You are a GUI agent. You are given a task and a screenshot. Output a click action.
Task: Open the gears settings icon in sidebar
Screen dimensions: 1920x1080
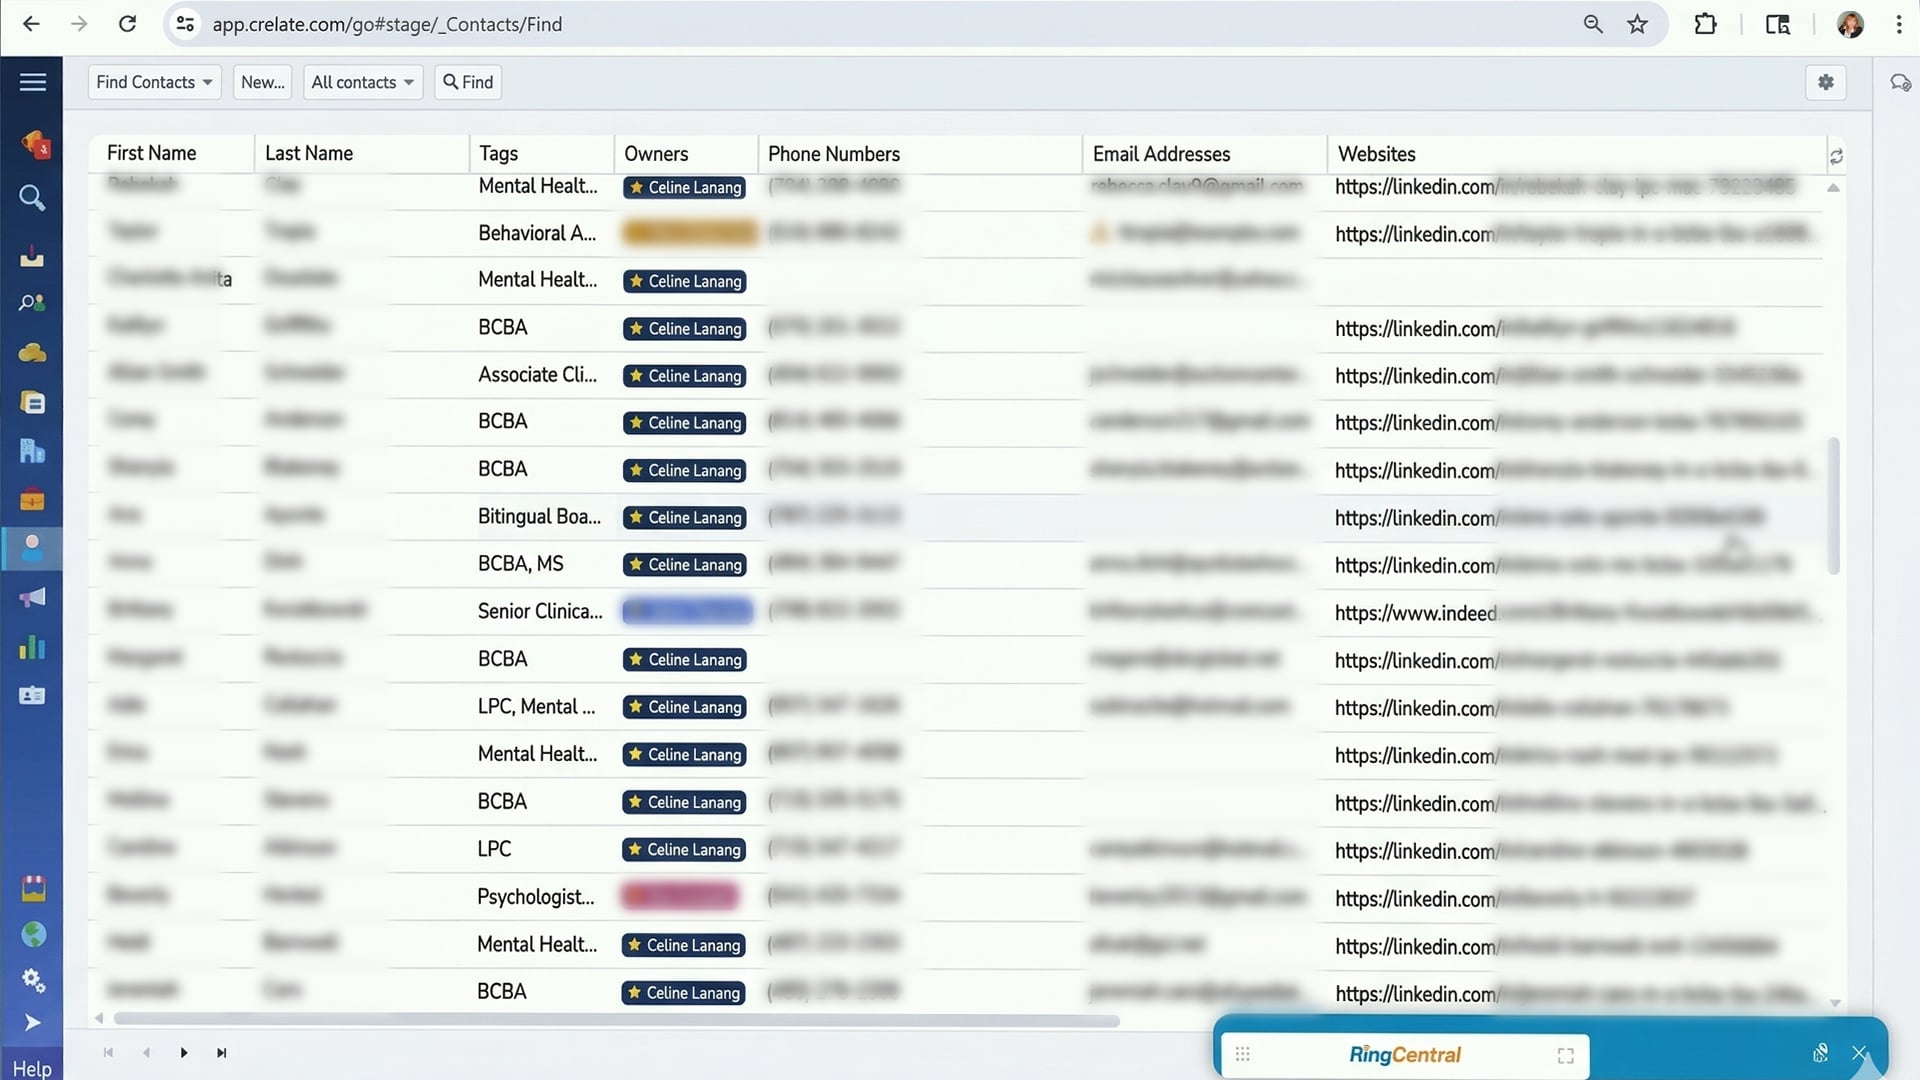(x=33, y=980)
